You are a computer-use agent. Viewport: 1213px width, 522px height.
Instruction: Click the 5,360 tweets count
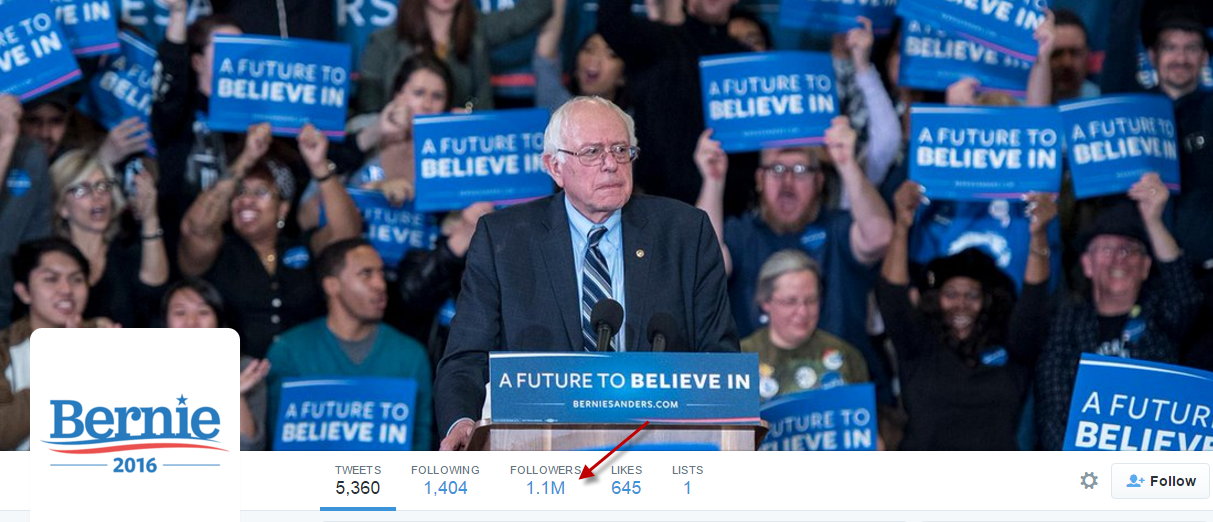pyautogui.click(x=358, y=488)
